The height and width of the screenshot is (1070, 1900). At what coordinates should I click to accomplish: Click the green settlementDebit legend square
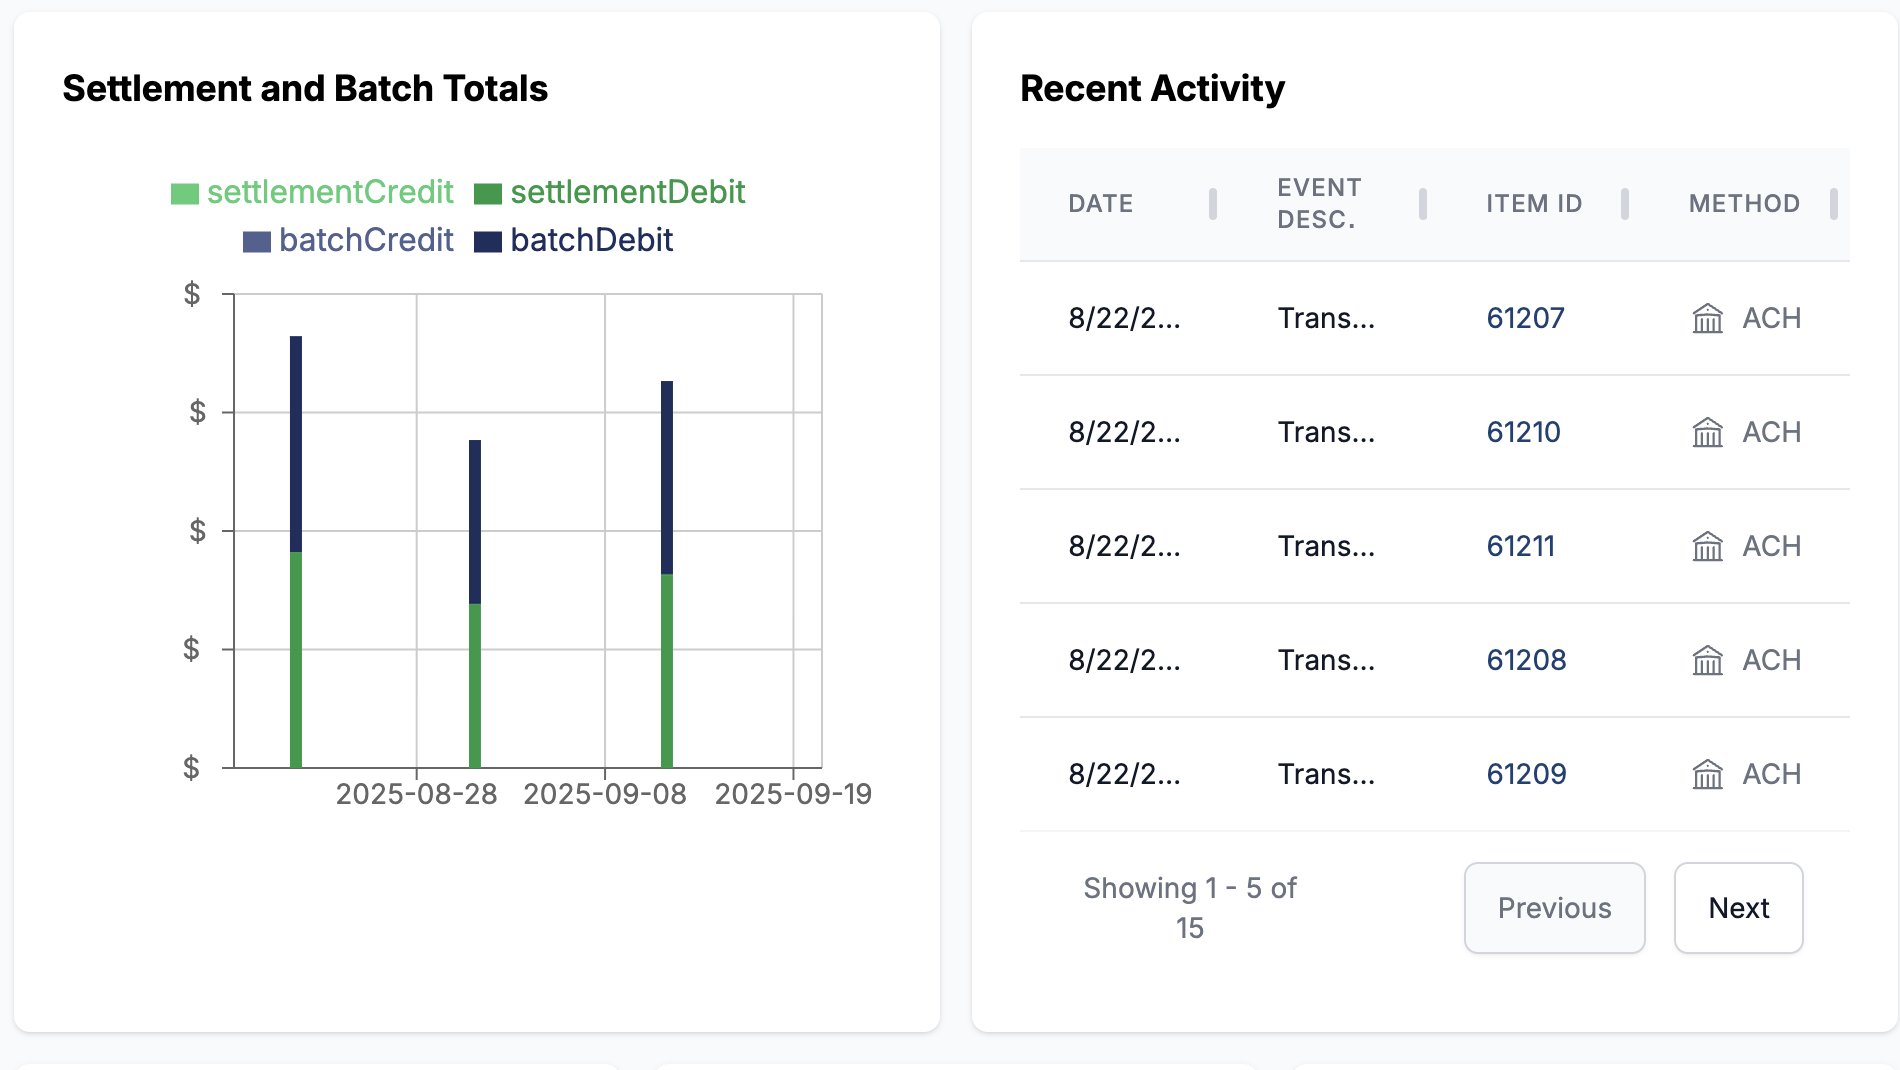[489, 192]
